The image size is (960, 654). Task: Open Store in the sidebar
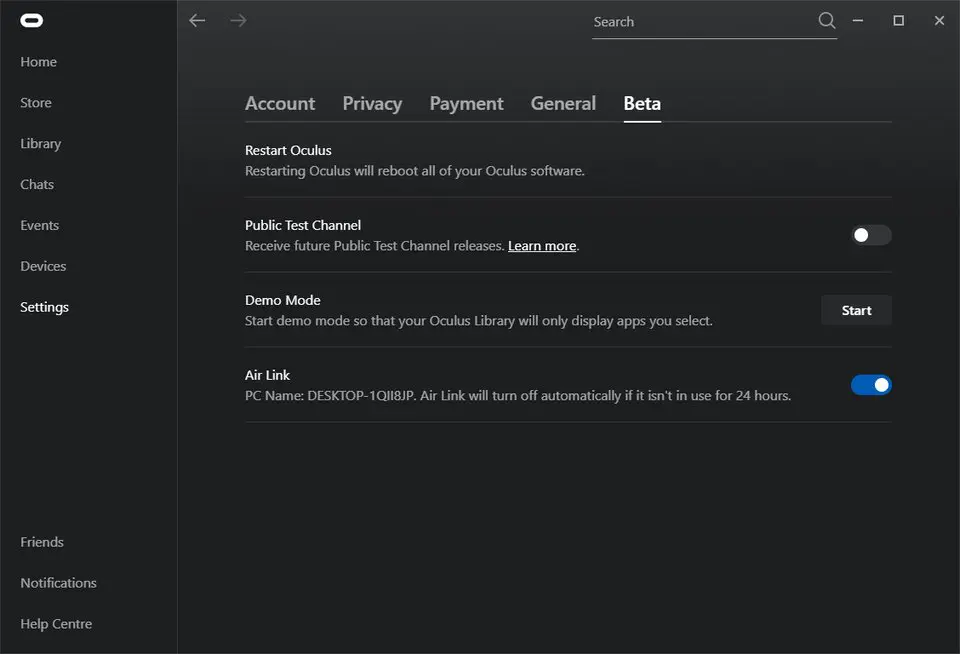pos(36,103)
